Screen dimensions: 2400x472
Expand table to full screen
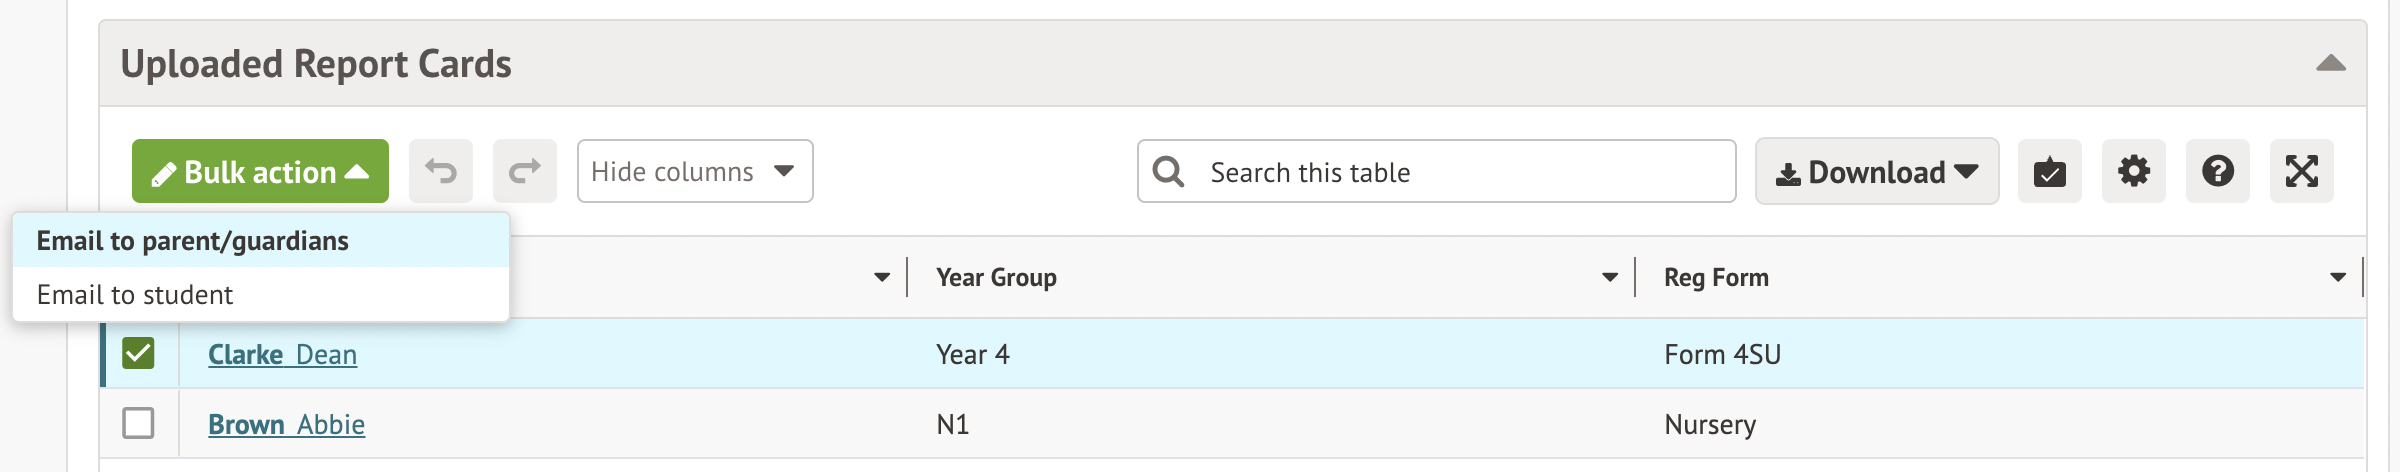tap(2301, 172)
